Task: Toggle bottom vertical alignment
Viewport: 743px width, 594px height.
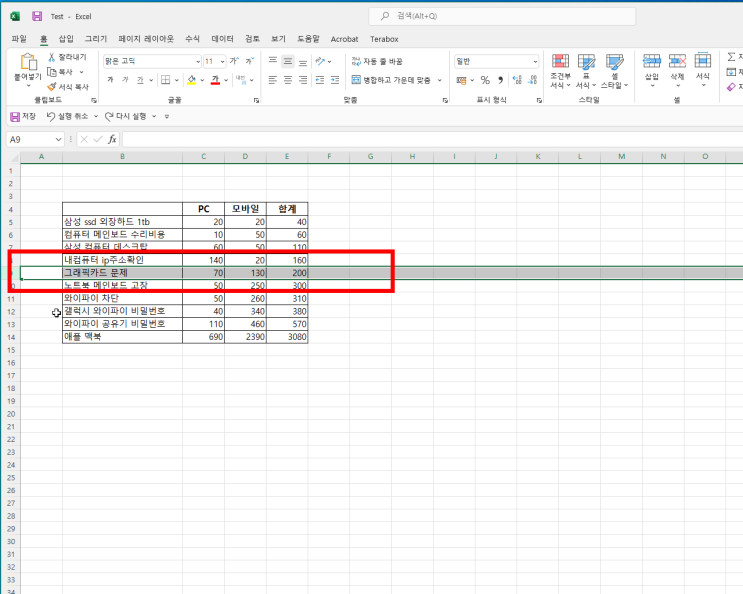Action: click(x=303, y=61)
